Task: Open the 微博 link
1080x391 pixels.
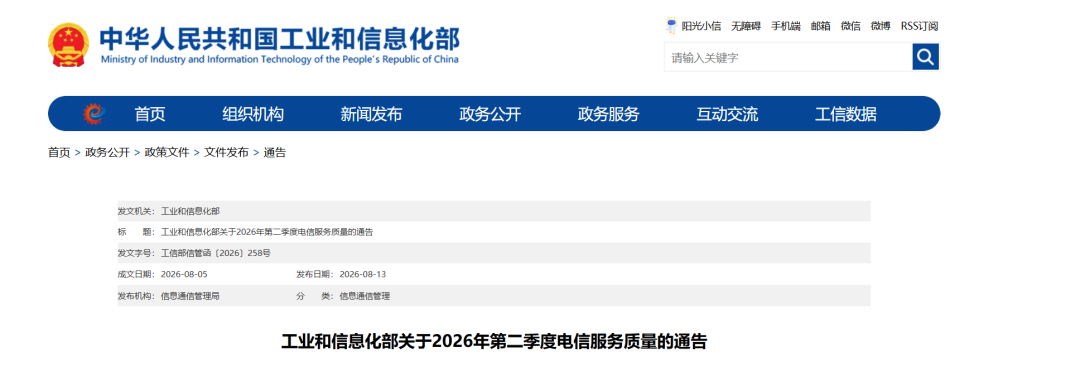Action: pos(880,26)
